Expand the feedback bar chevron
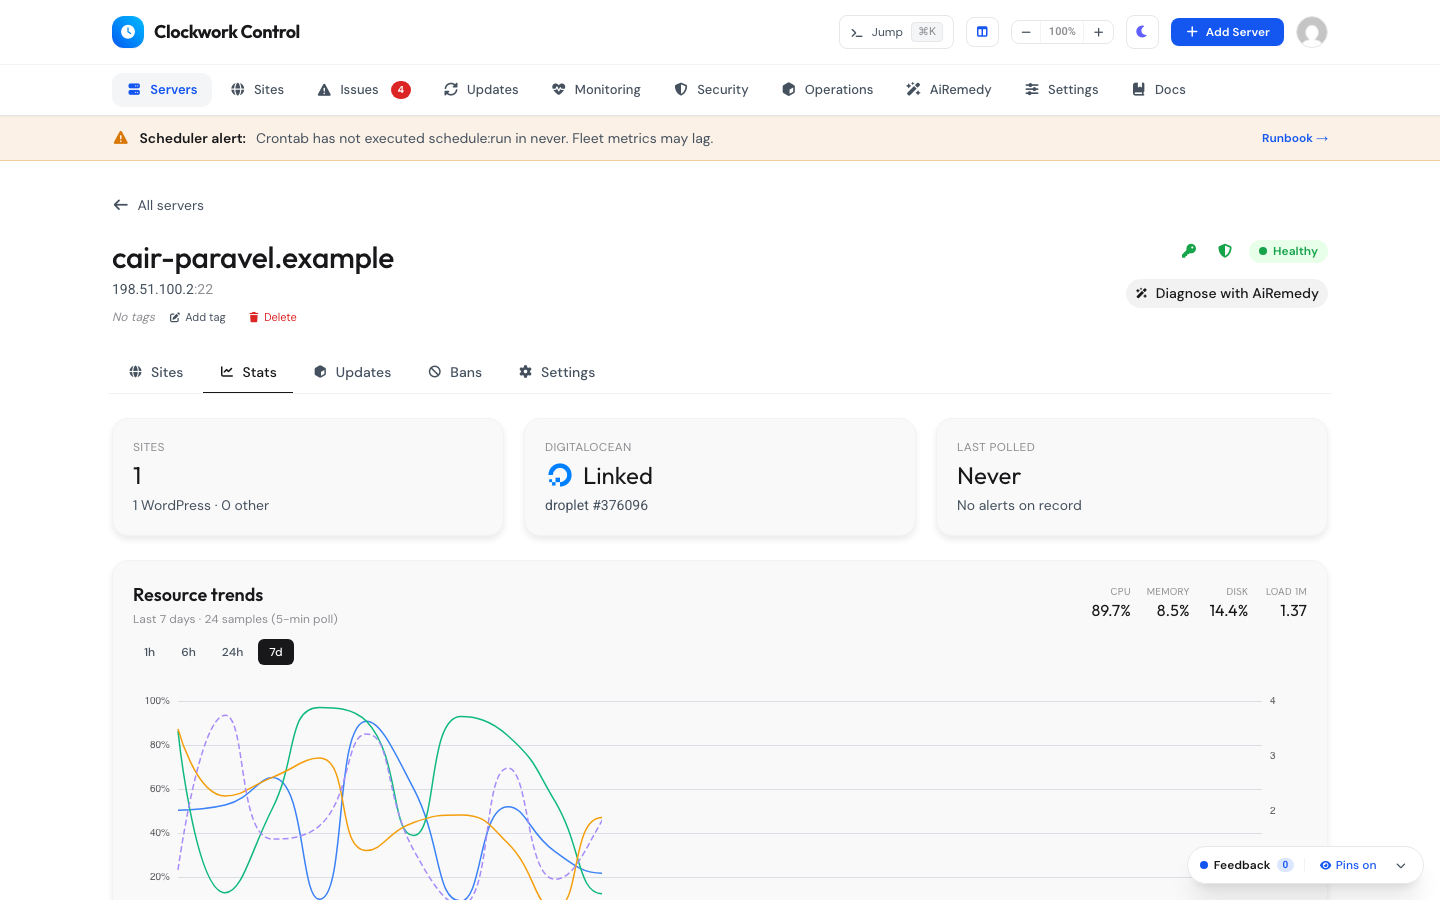This screenshot has height=900, width=1440. (1401, 865)
